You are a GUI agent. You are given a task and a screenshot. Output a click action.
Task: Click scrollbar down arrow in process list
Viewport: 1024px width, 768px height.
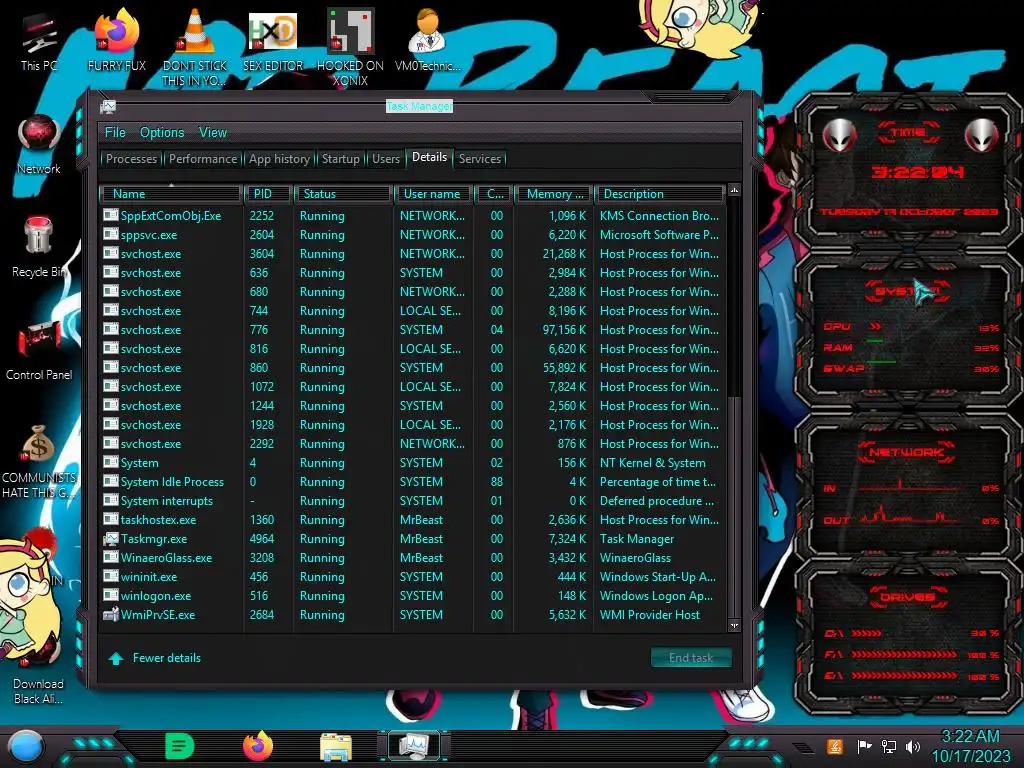[734, 626]
